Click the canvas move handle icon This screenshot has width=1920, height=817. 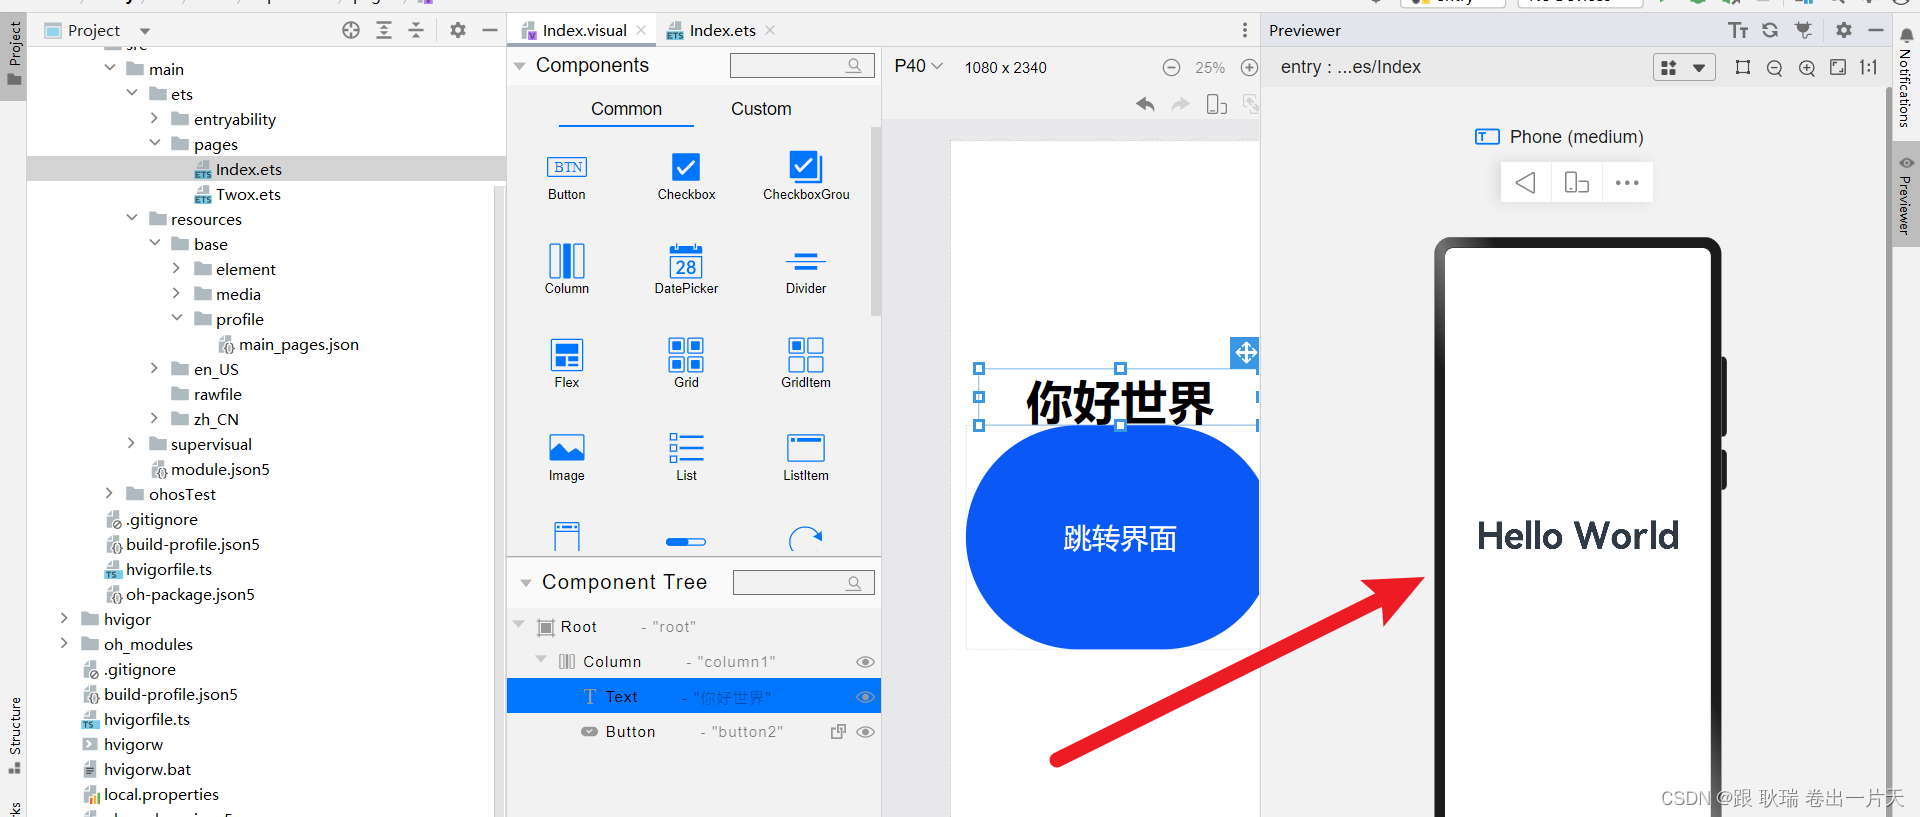click(1245, 352)
